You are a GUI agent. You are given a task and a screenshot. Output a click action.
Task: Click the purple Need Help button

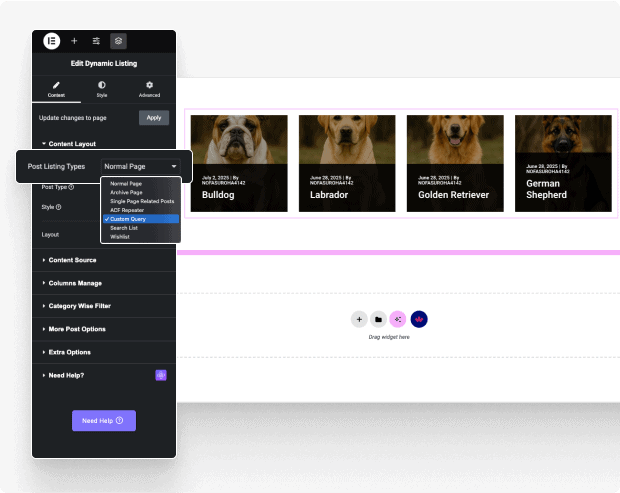tap(103, 420)
